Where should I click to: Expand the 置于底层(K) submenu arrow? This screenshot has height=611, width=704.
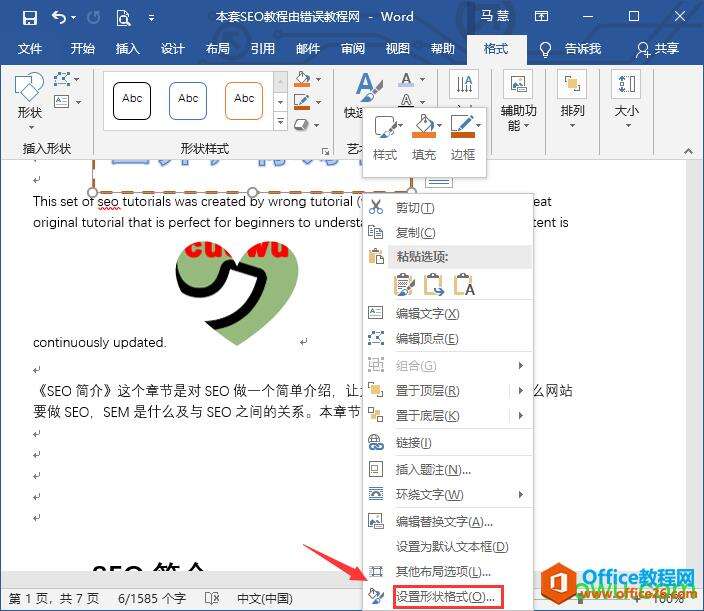click(521, 415)
